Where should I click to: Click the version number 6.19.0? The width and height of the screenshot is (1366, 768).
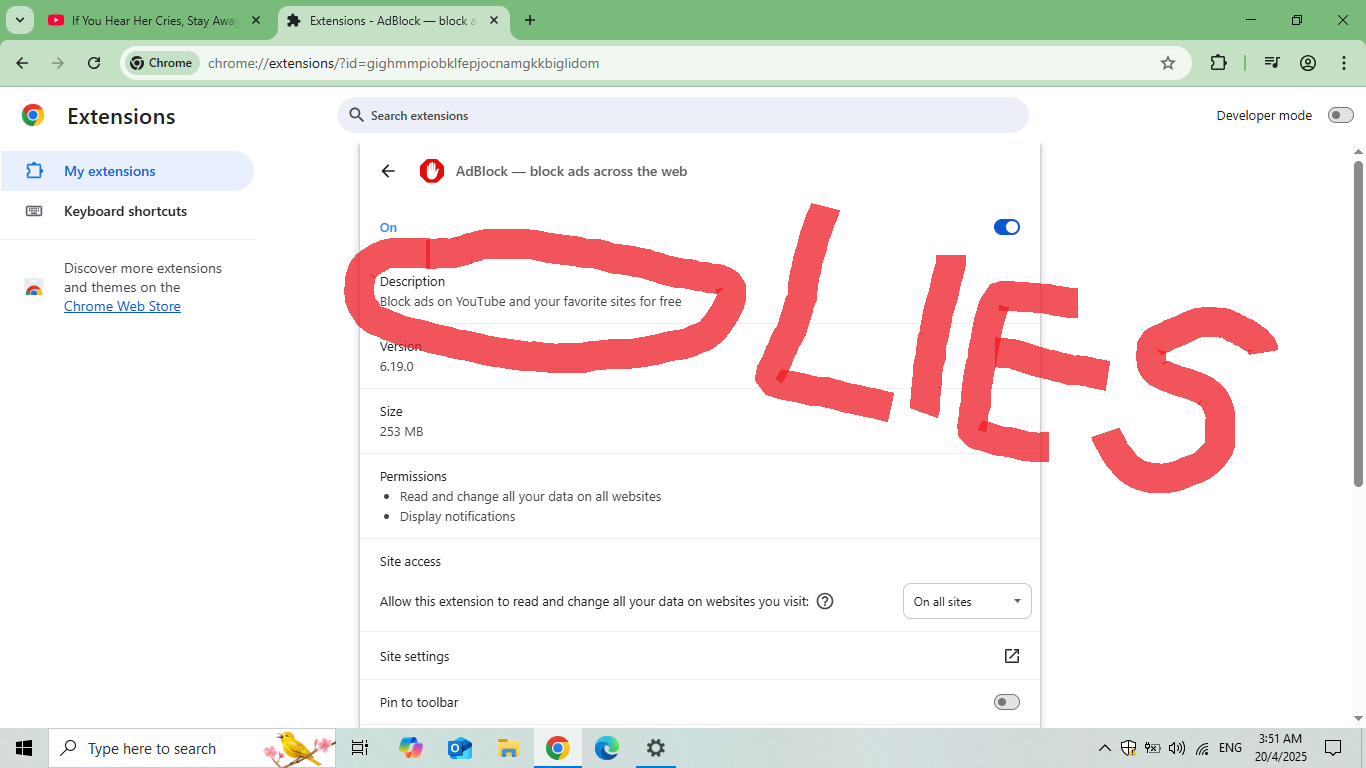[x=396, y=366]
